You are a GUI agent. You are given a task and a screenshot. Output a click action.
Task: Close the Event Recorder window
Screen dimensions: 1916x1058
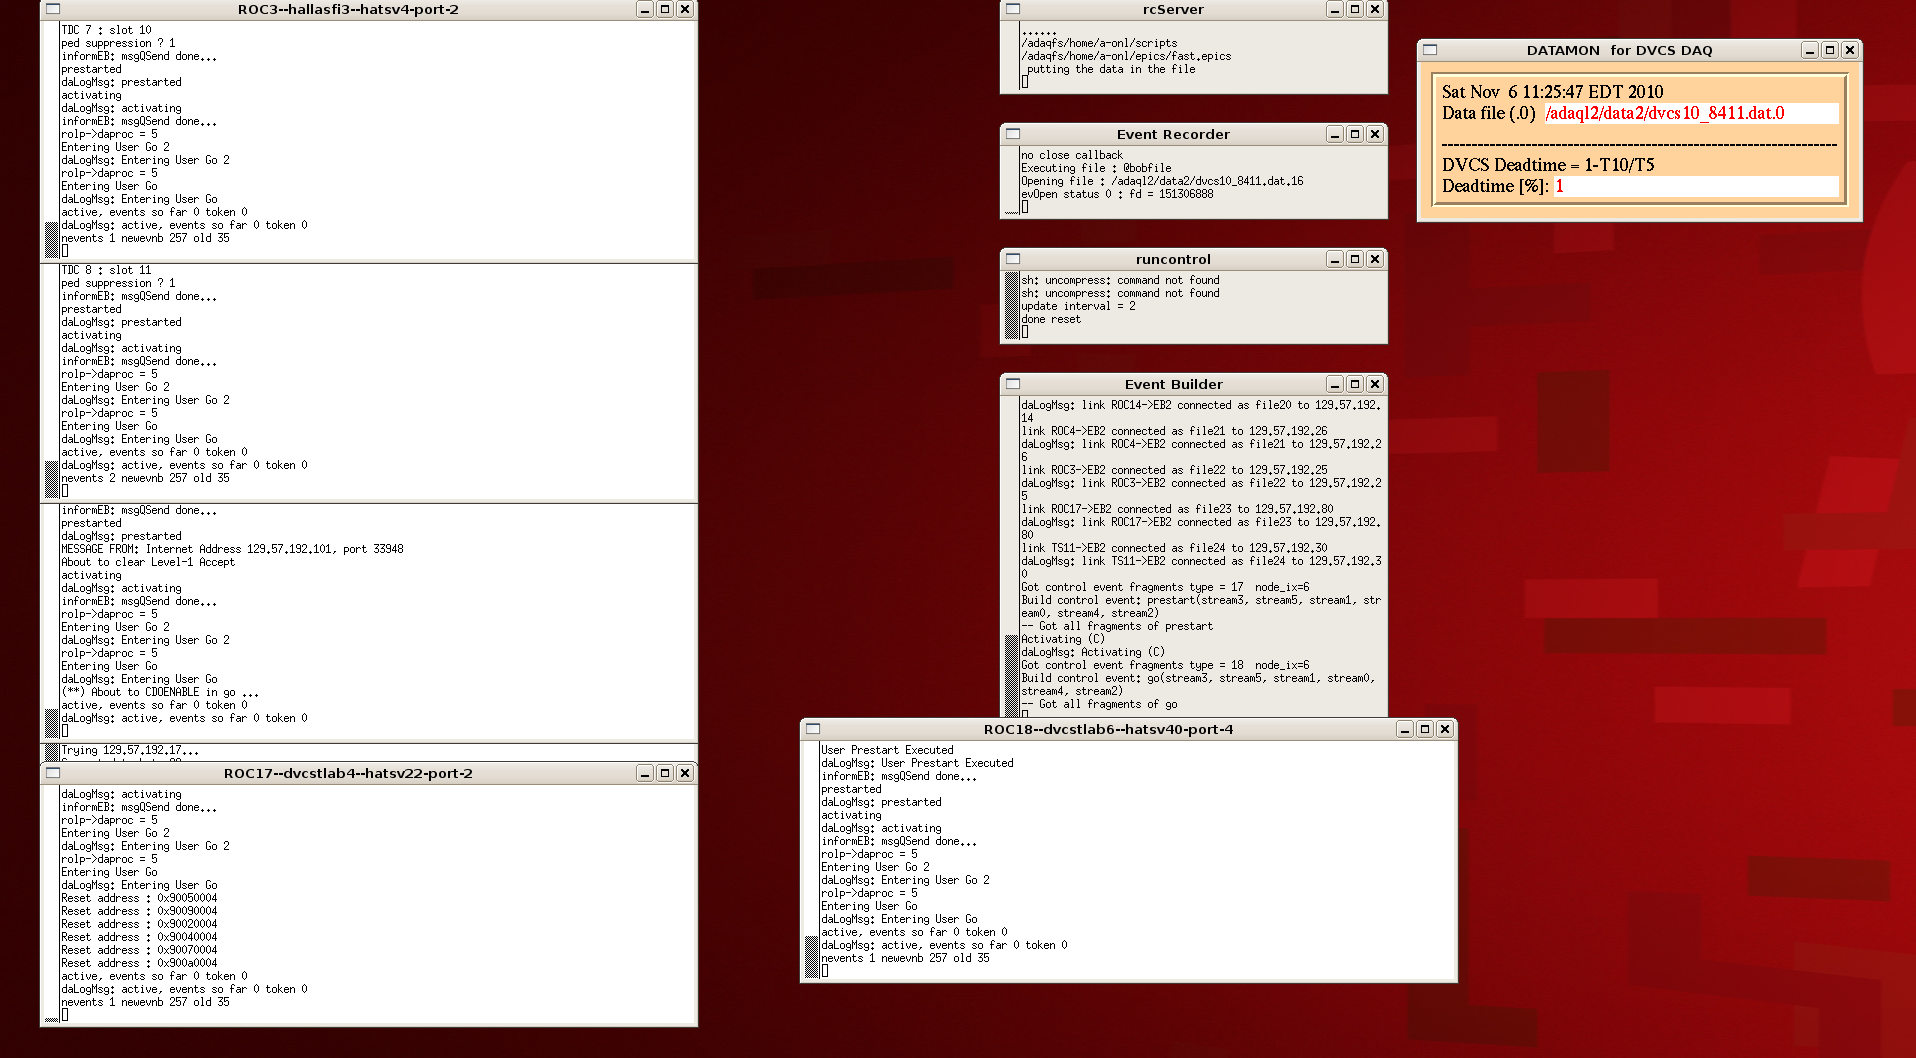[1375, 134]
